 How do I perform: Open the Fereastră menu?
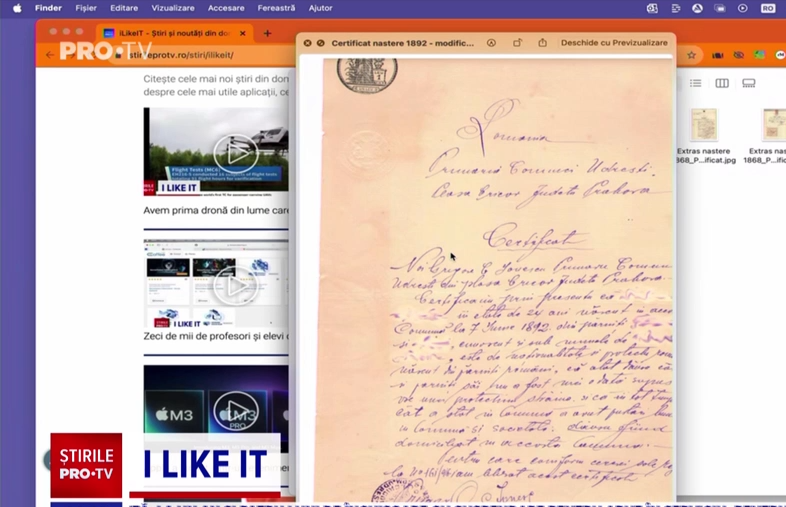tap(276, 8)
